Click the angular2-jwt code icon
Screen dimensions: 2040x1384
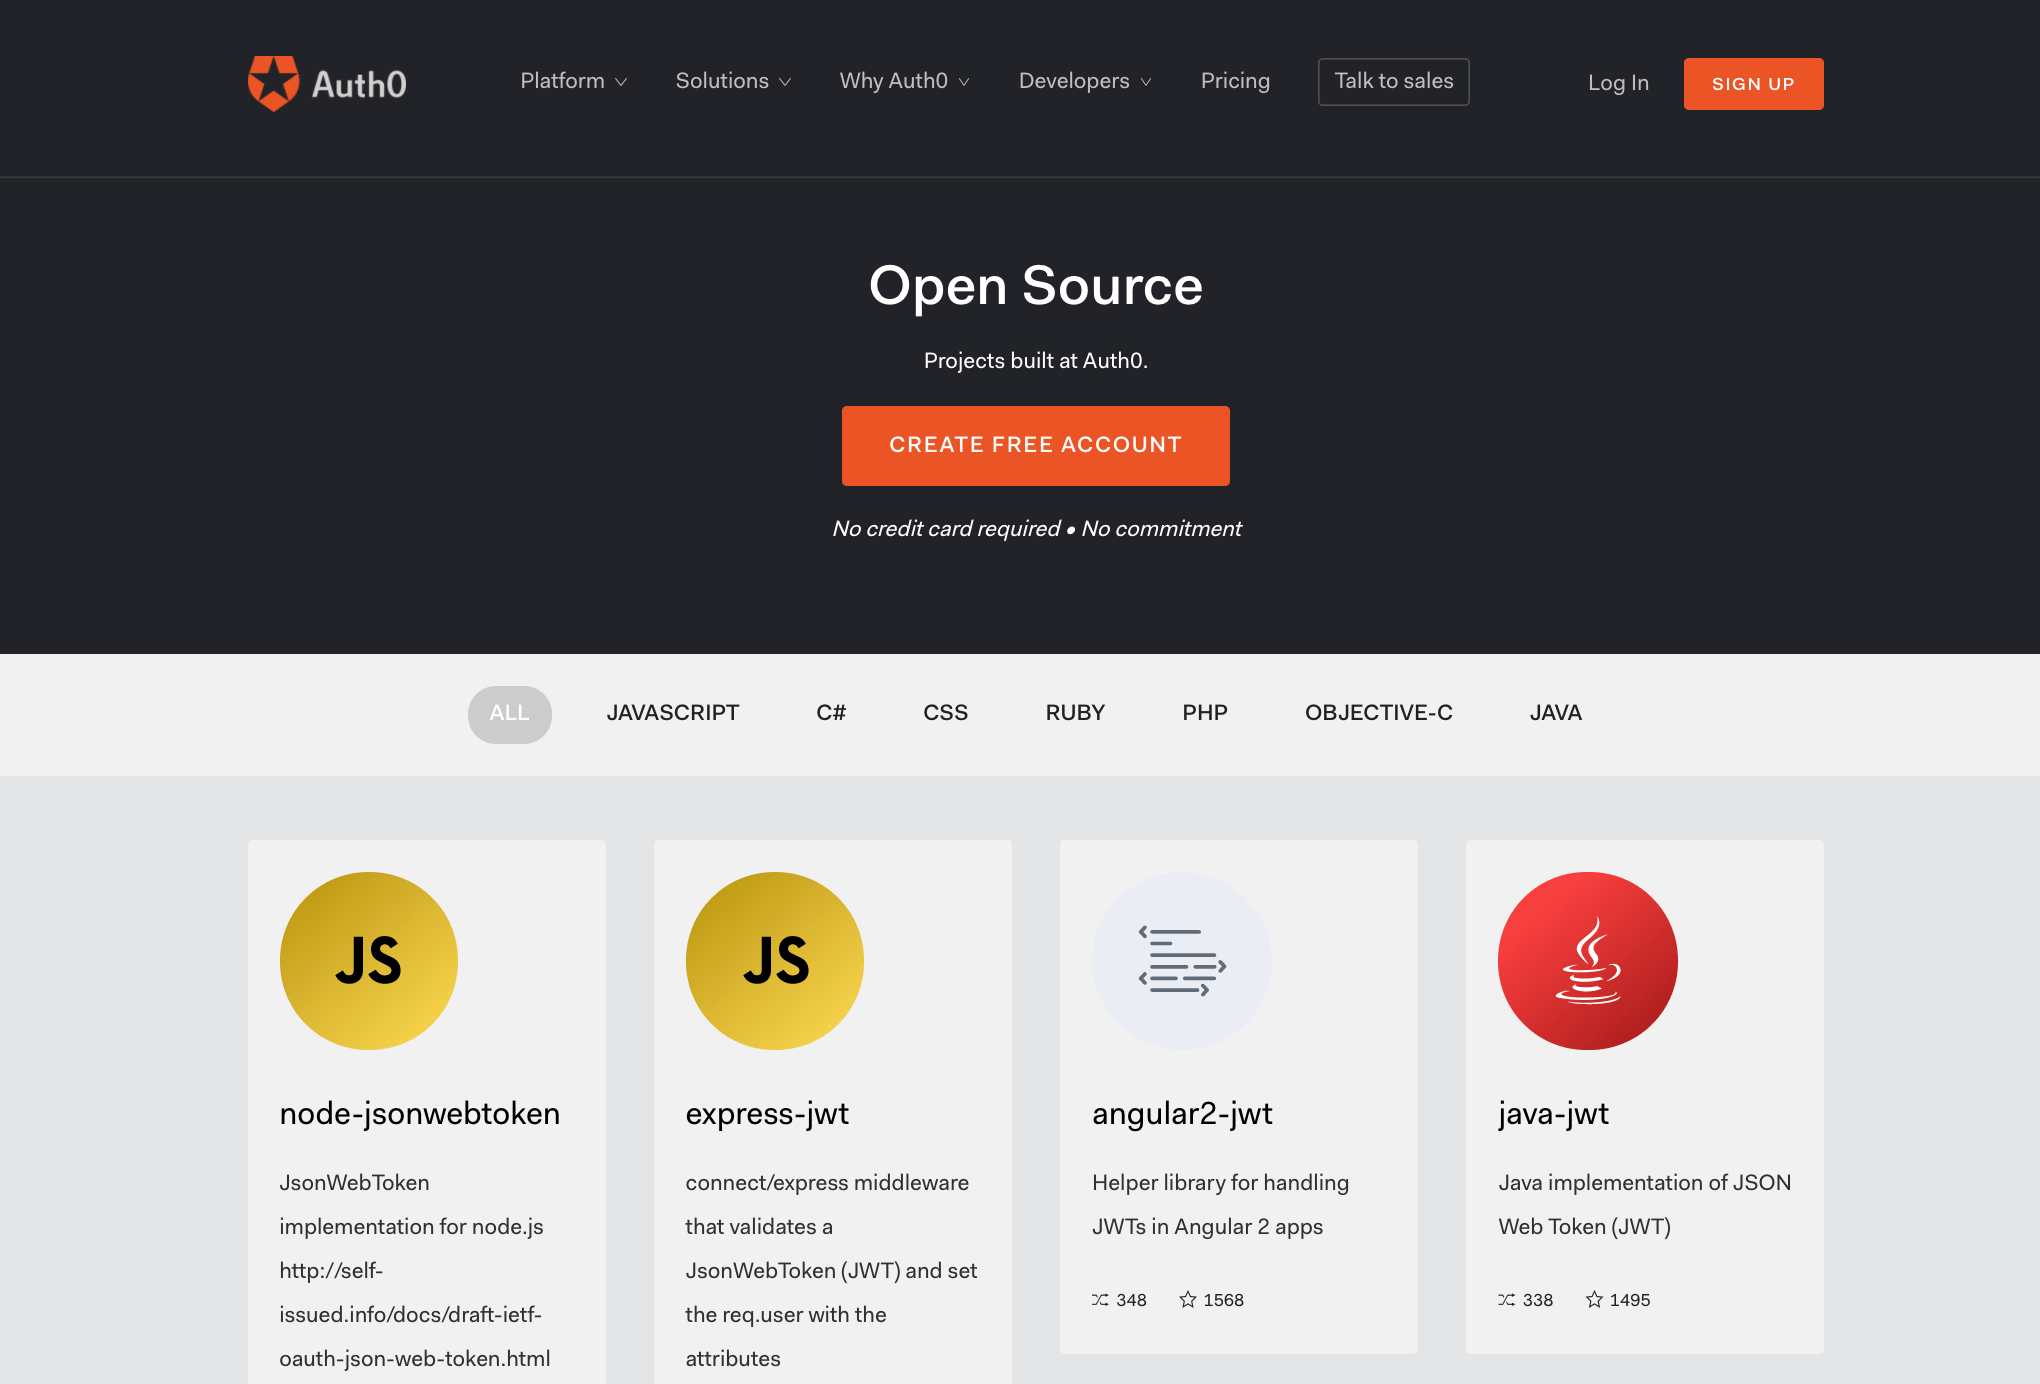click(1181, 961)
